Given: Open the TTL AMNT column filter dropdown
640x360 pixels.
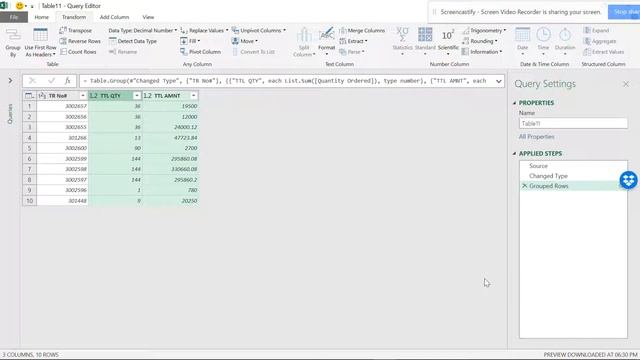Looking at the screenshot, I should (x=193, y=96).
